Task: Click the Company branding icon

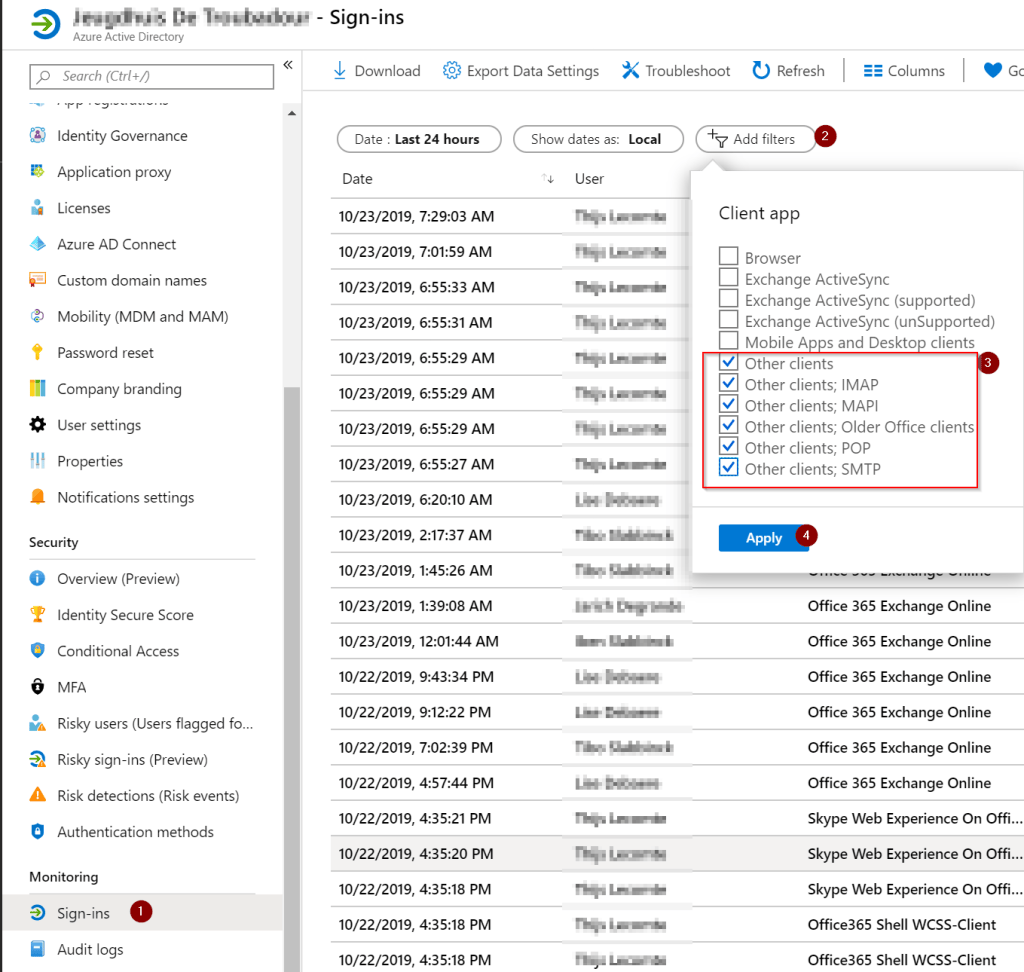Action: 38,388
